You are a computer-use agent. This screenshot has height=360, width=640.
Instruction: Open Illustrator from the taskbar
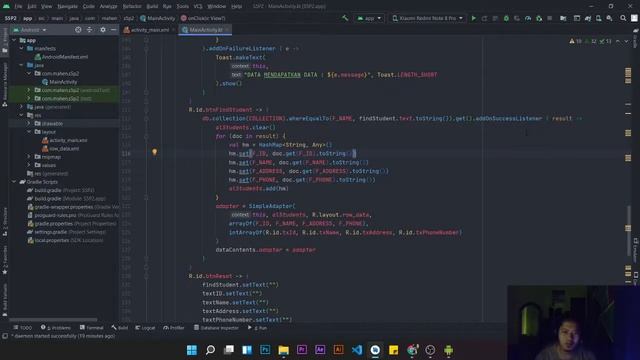[338, 350]
